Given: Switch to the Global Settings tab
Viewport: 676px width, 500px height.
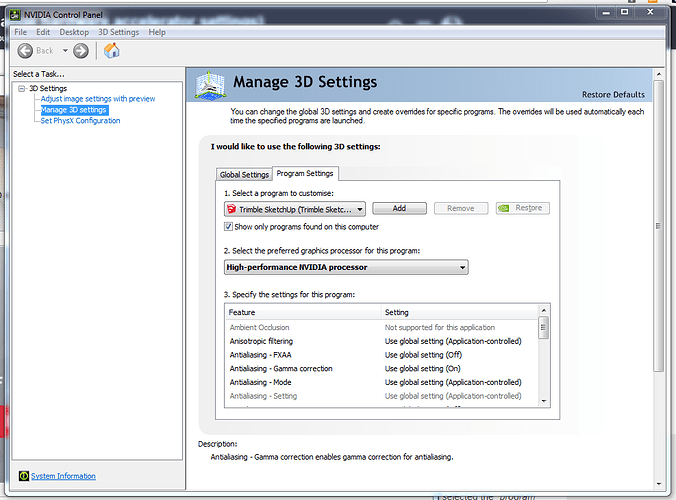Looking at the screenshot, I should click(244, 175).
